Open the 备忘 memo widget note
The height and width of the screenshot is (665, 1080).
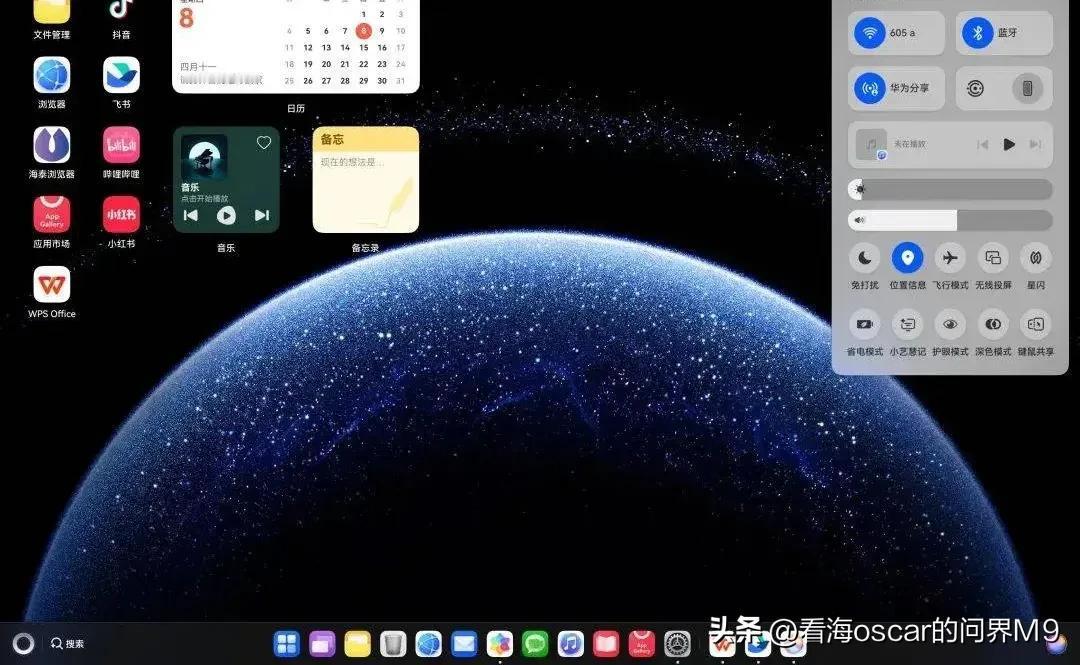tap(366, 179)
